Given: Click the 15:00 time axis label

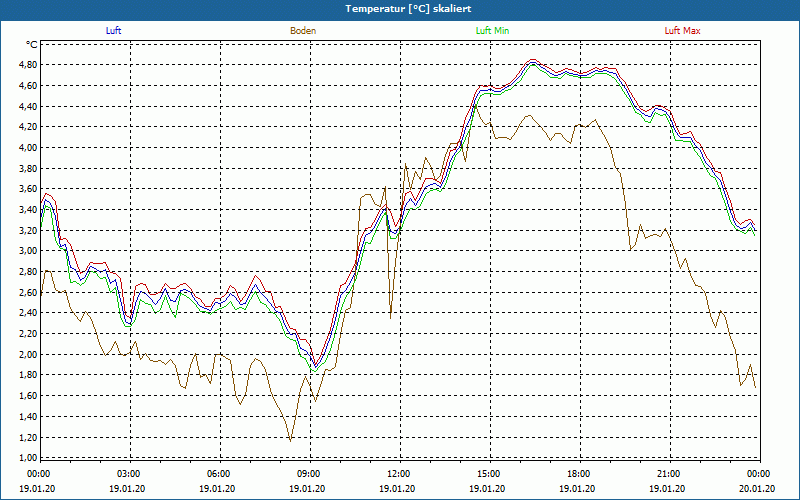Looking at the screenshot, I should click(x=490, y=474).
